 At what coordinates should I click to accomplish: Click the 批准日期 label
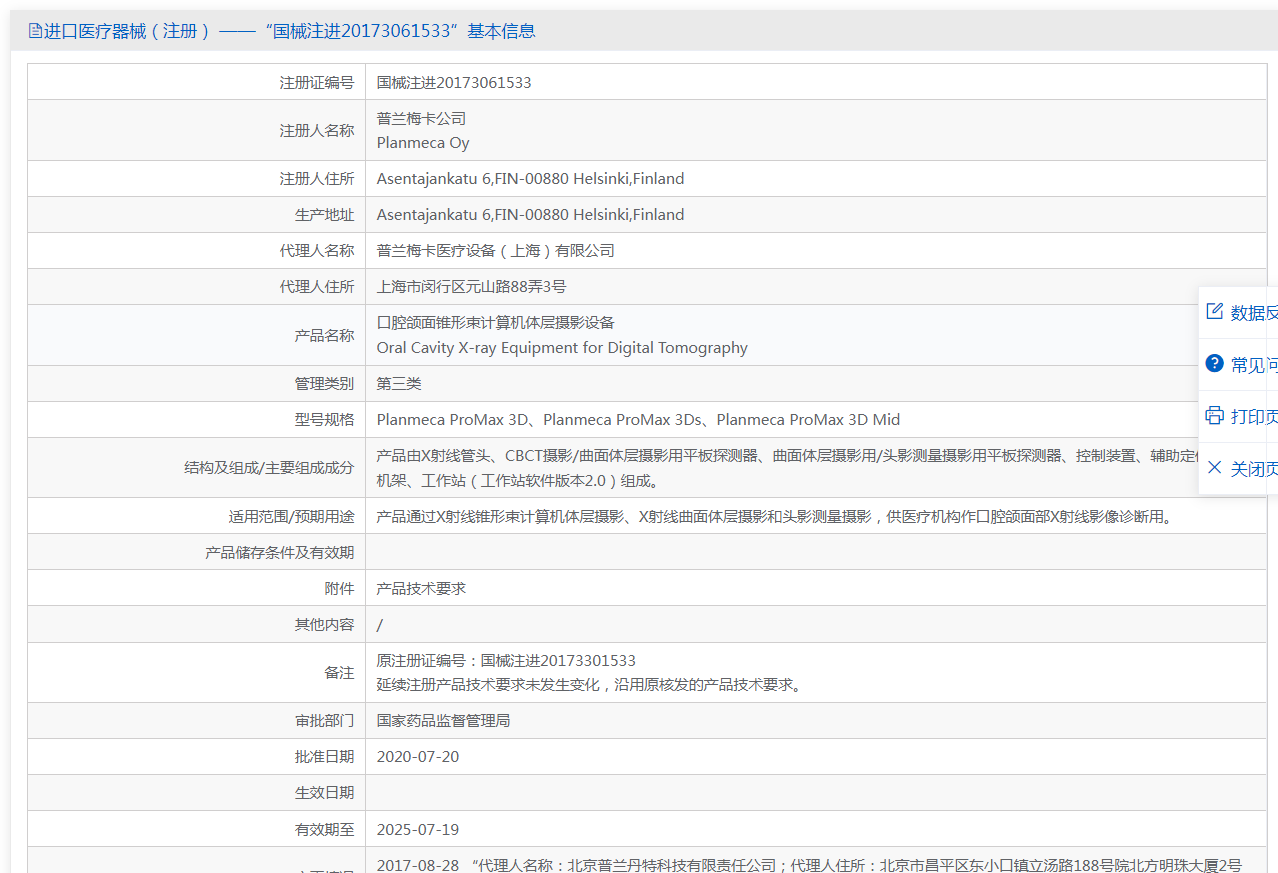point(324,757)
